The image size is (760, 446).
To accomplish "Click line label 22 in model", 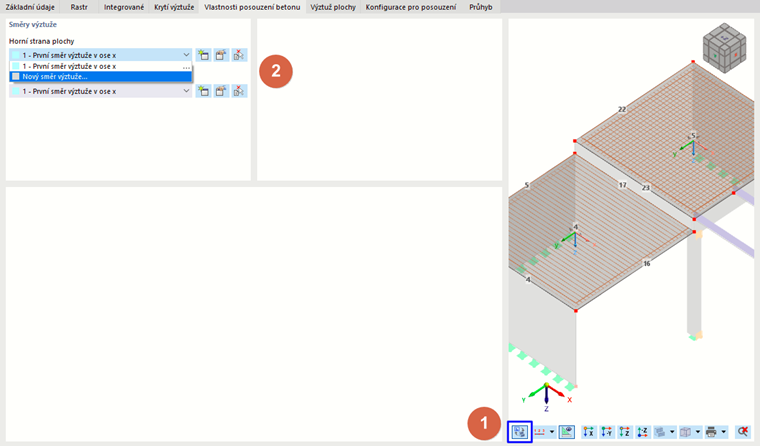I will point(622,110).
